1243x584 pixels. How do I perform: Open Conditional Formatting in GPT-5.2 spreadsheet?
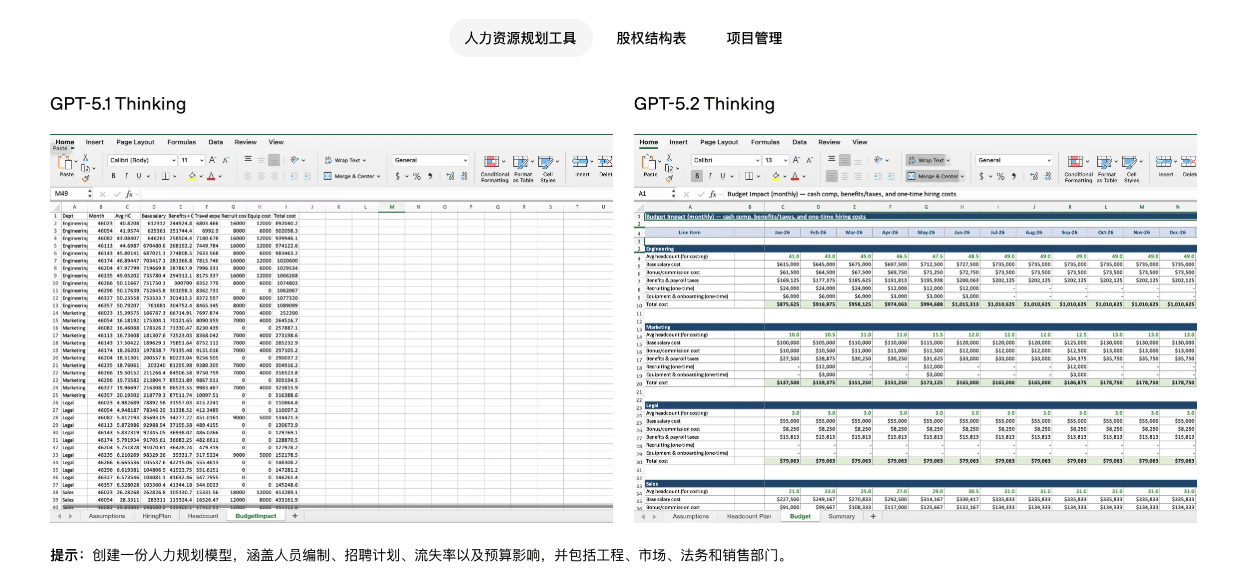[1078, 168]
